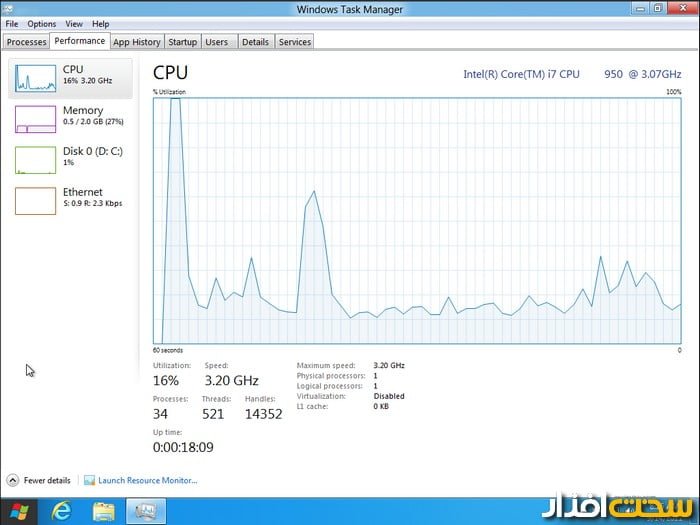The image size is (700, 525).
Task: Click the Resource Monitor icon
Action: pos(89,480)
